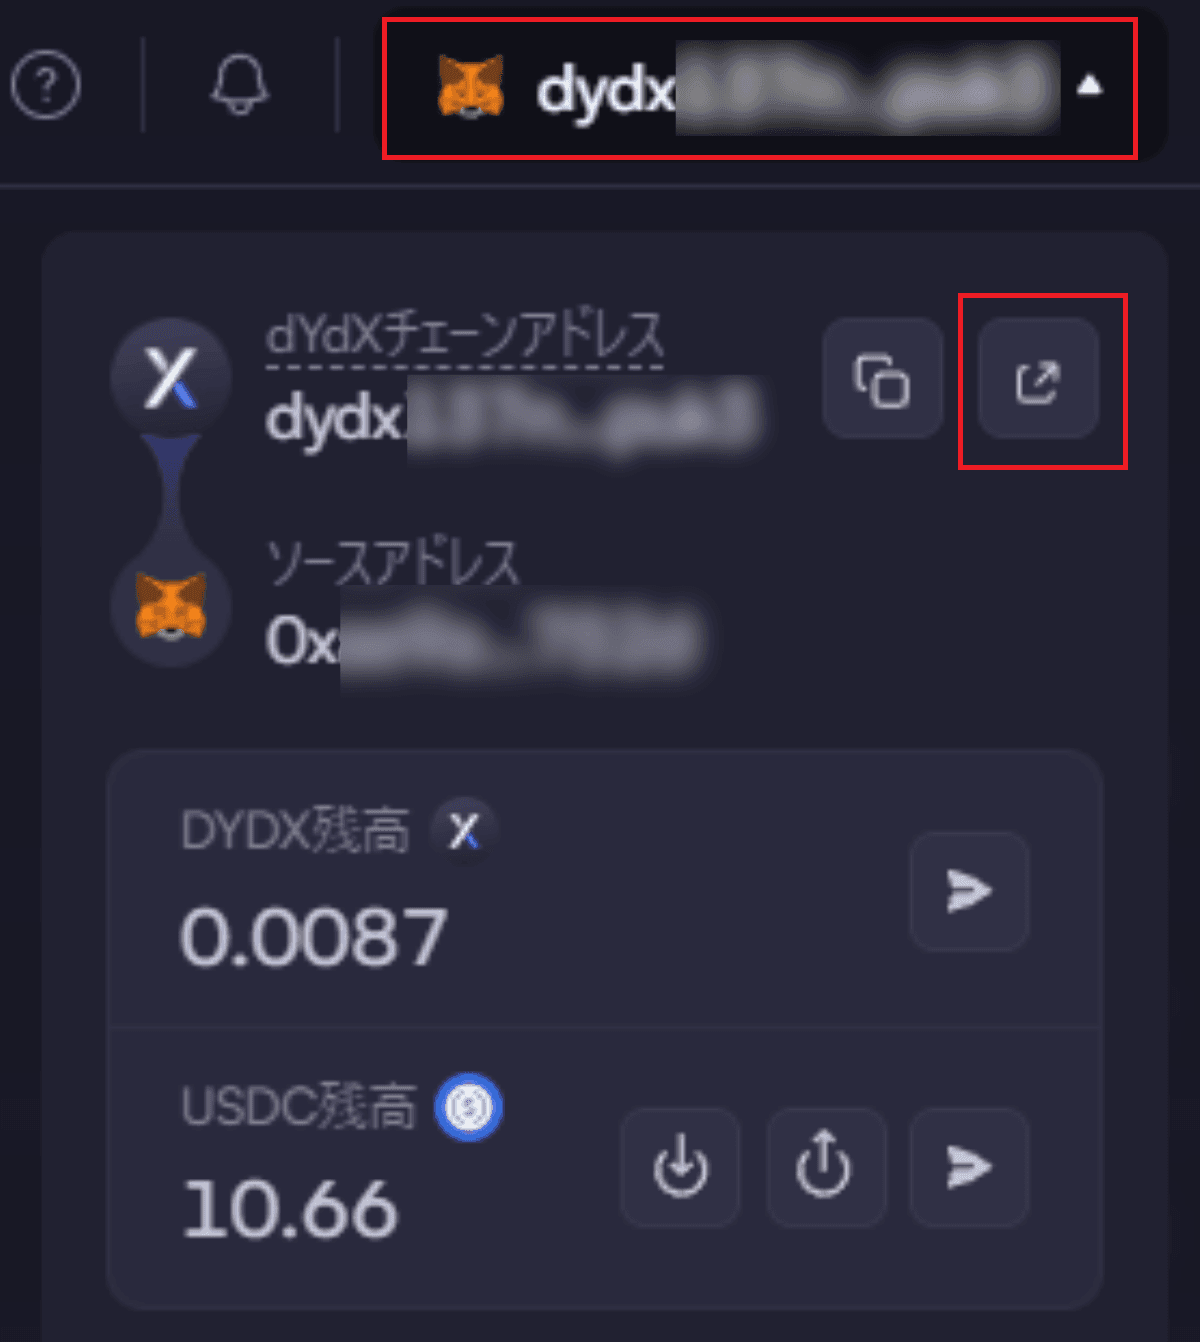Send DYDX tokens via transfer arrow

point(968,891)
